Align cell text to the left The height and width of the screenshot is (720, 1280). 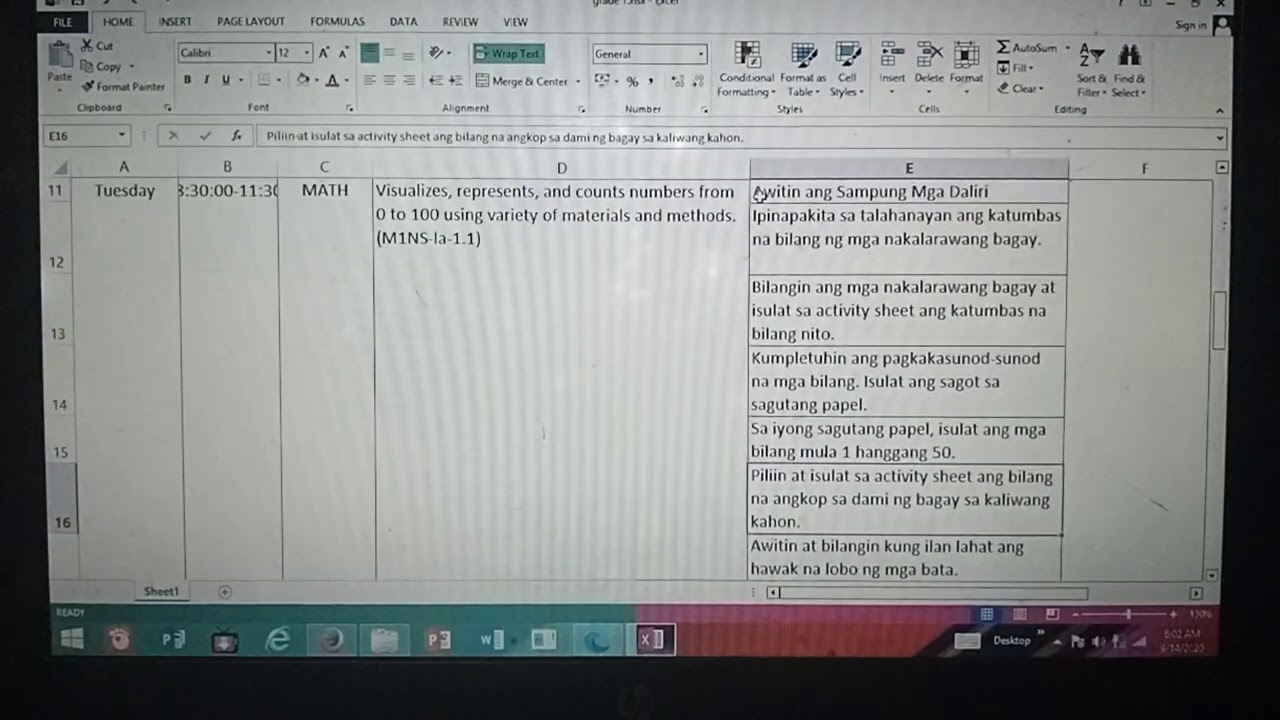[x=370, y=81]
